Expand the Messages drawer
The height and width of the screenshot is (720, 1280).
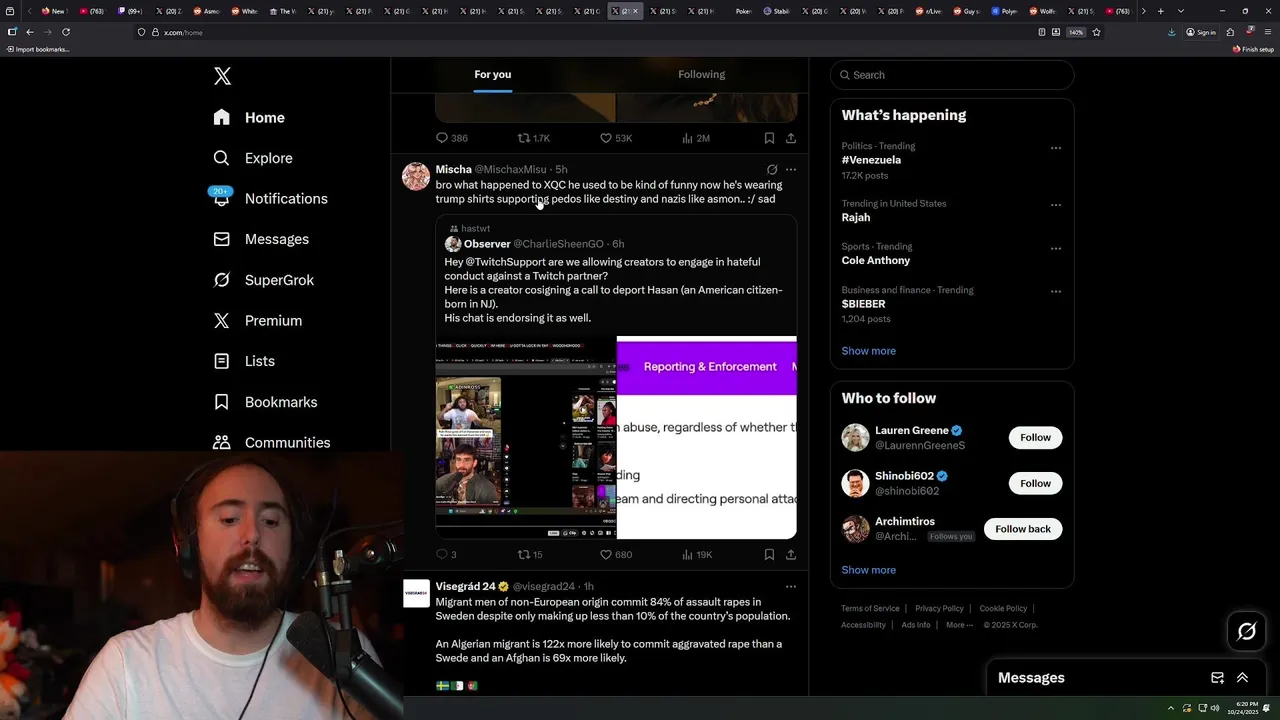(x=1242, y=678)
